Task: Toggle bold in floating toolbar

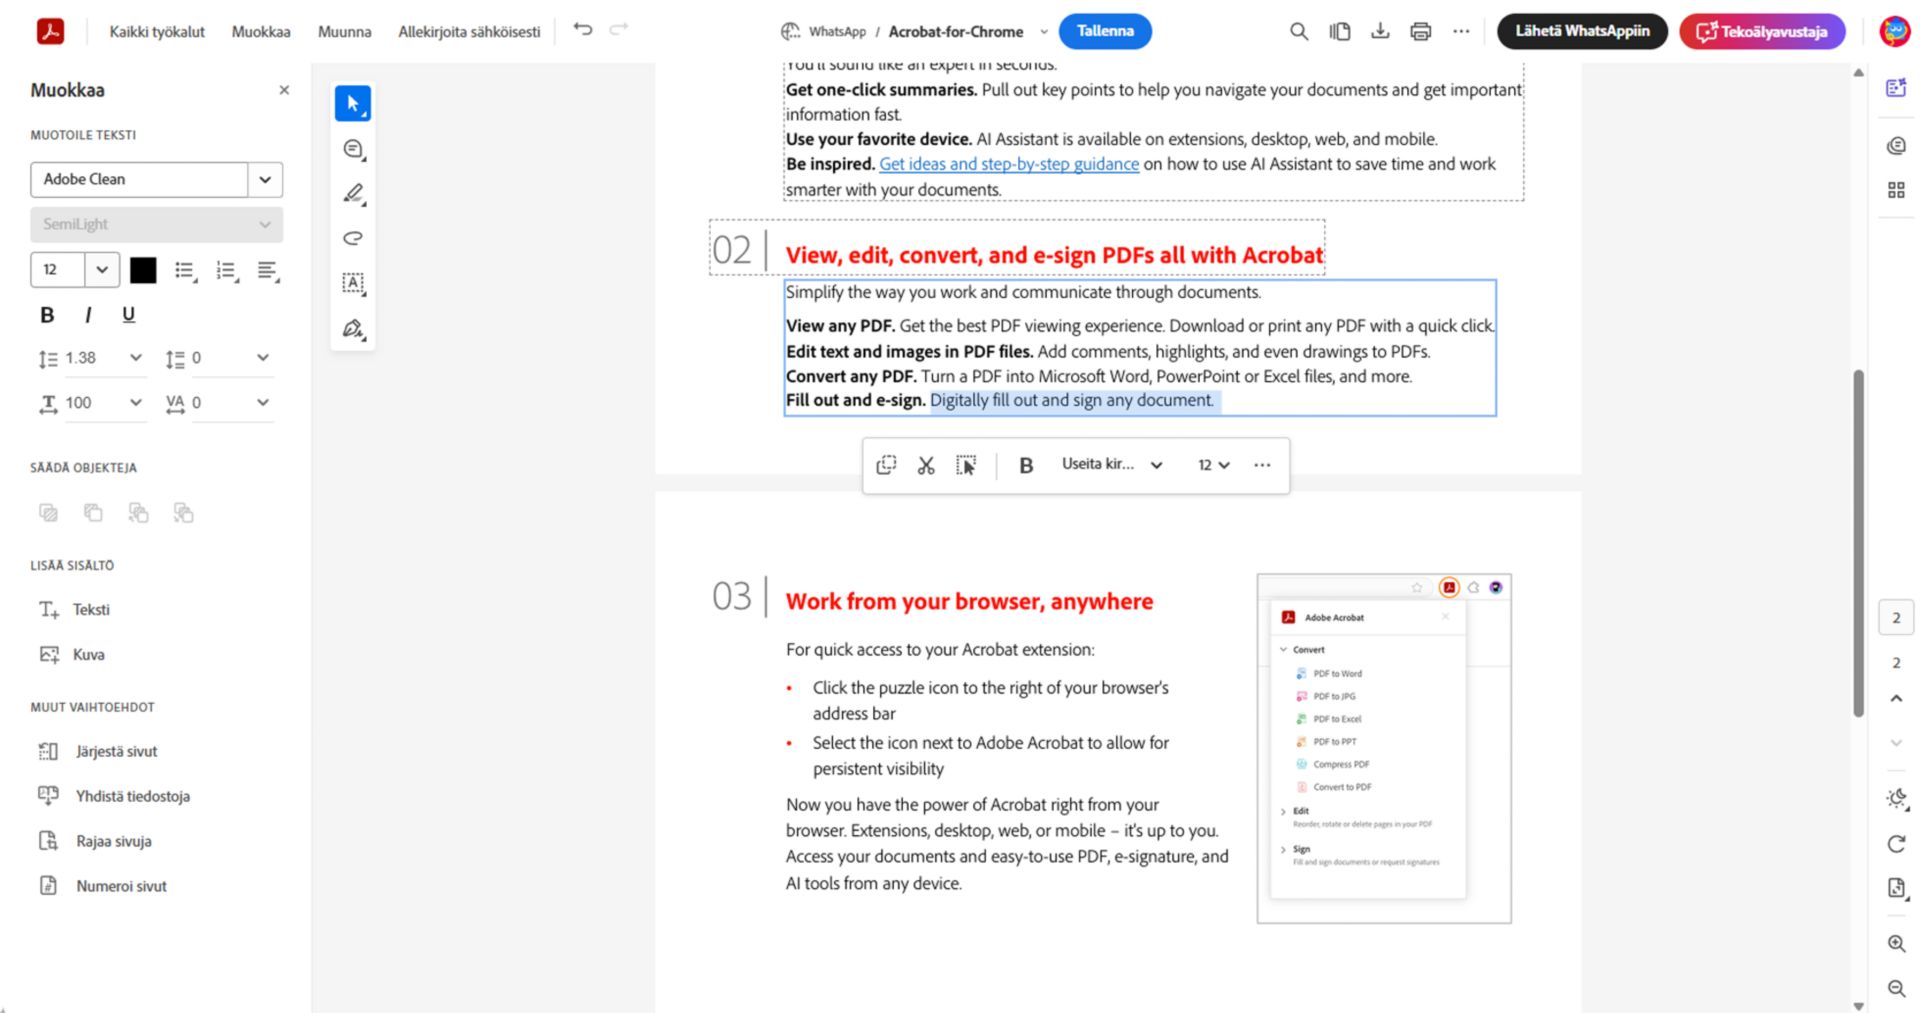Action: point(1026,465)
